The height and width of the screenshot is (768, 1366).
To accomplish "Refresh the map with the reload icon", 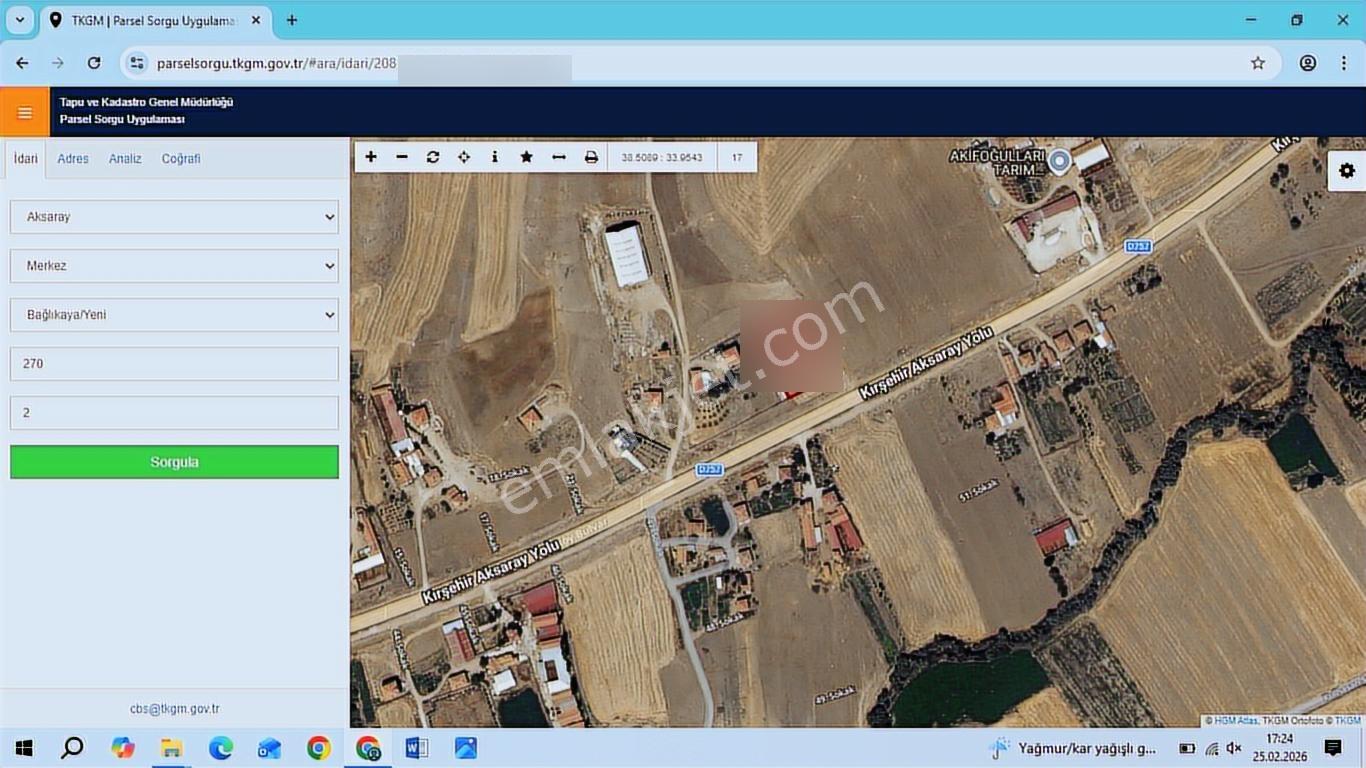I will click(x=433, y=157).
